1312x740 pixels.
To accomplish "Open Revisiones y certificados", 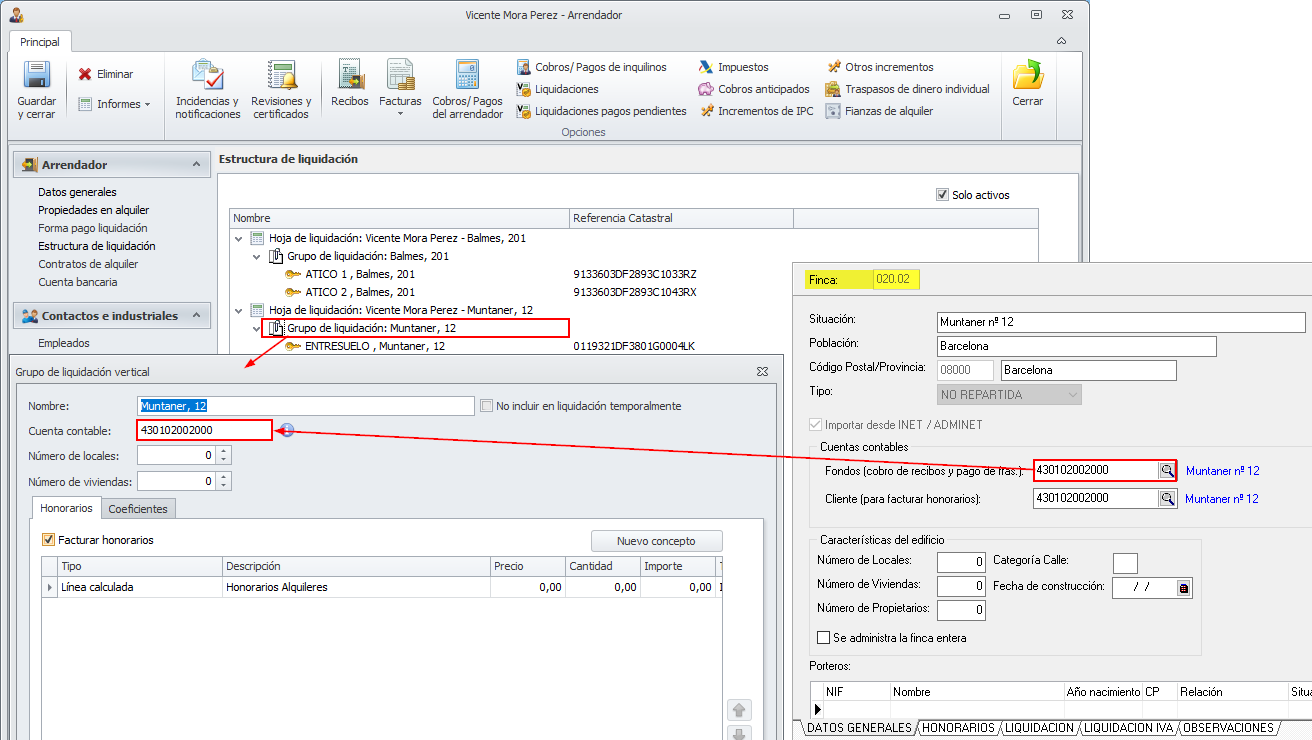I will coord(281,77).
